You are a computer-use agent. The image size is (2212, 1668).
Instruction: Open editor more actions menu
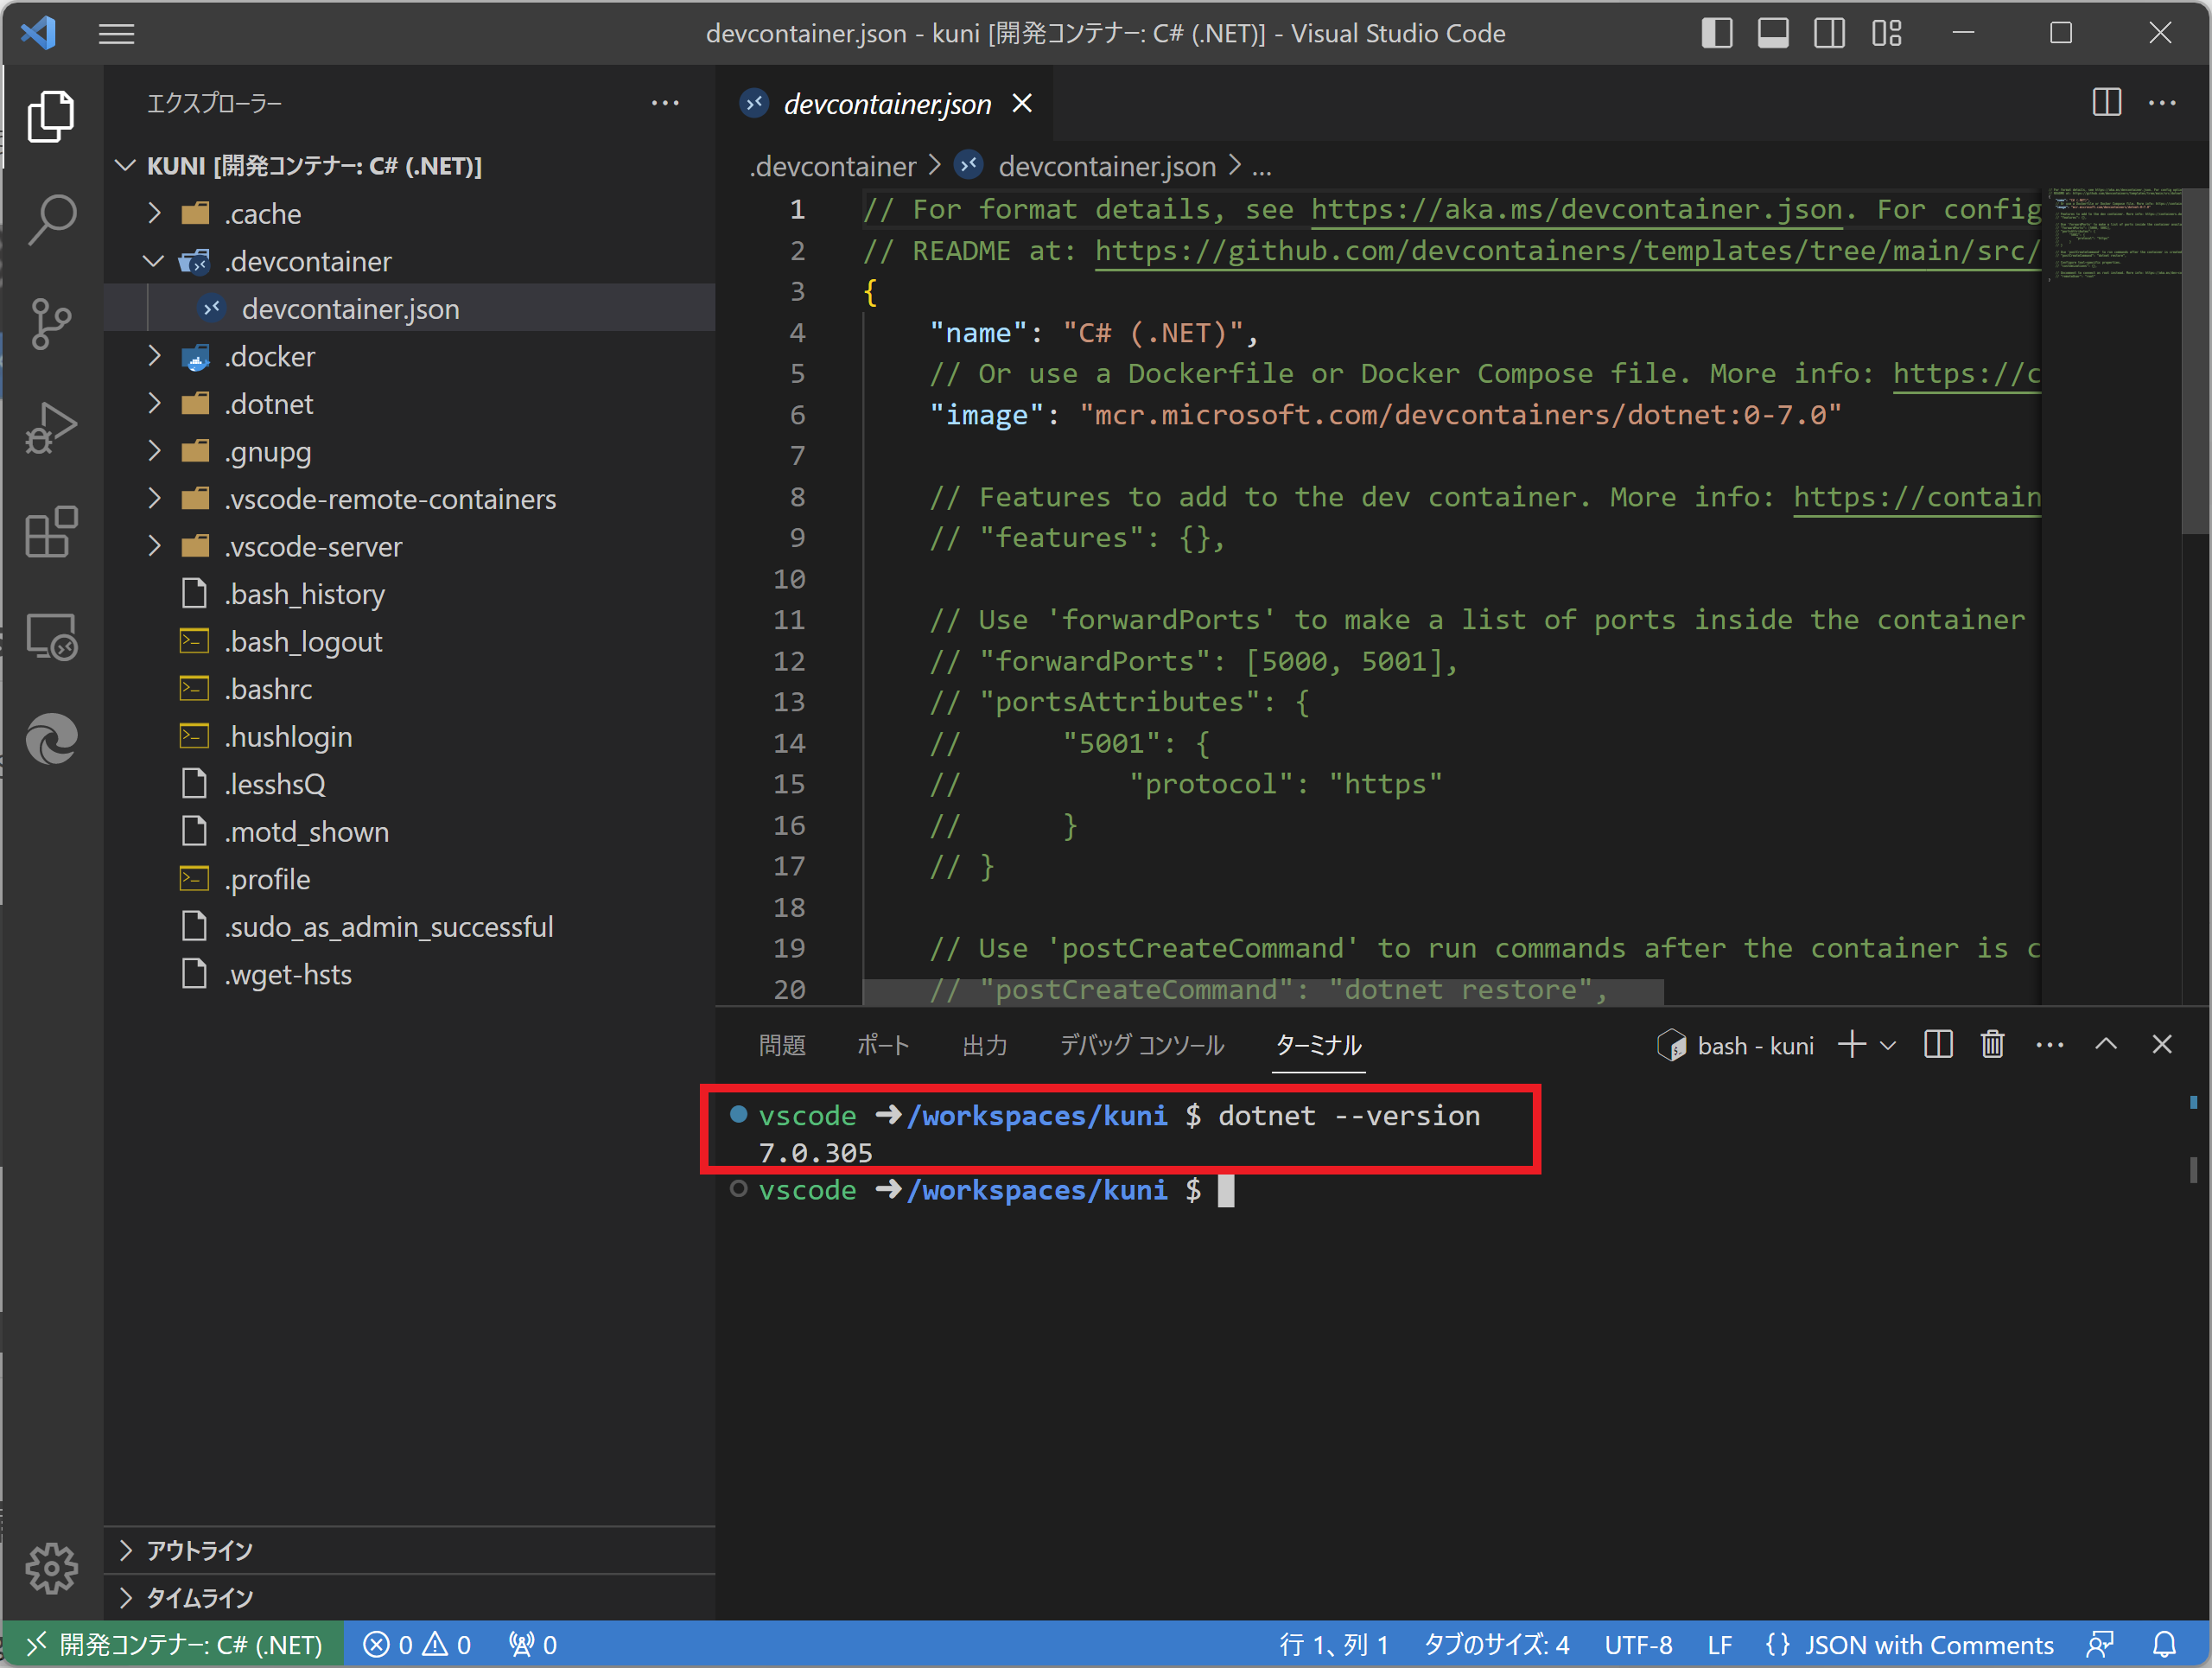coord(2162,103)
